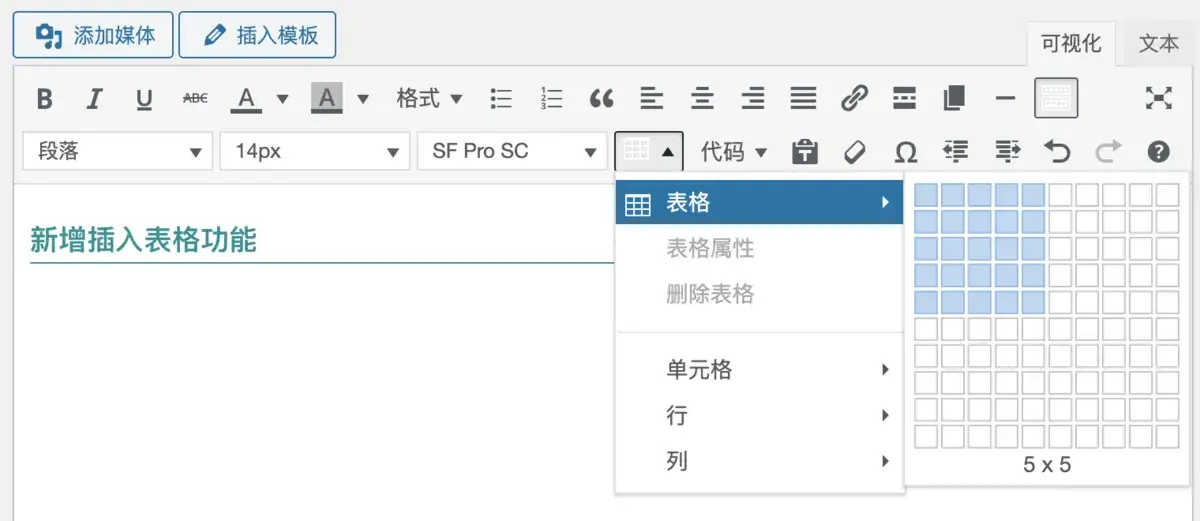Click the 添加媒体 button

(x=93, y=35)
